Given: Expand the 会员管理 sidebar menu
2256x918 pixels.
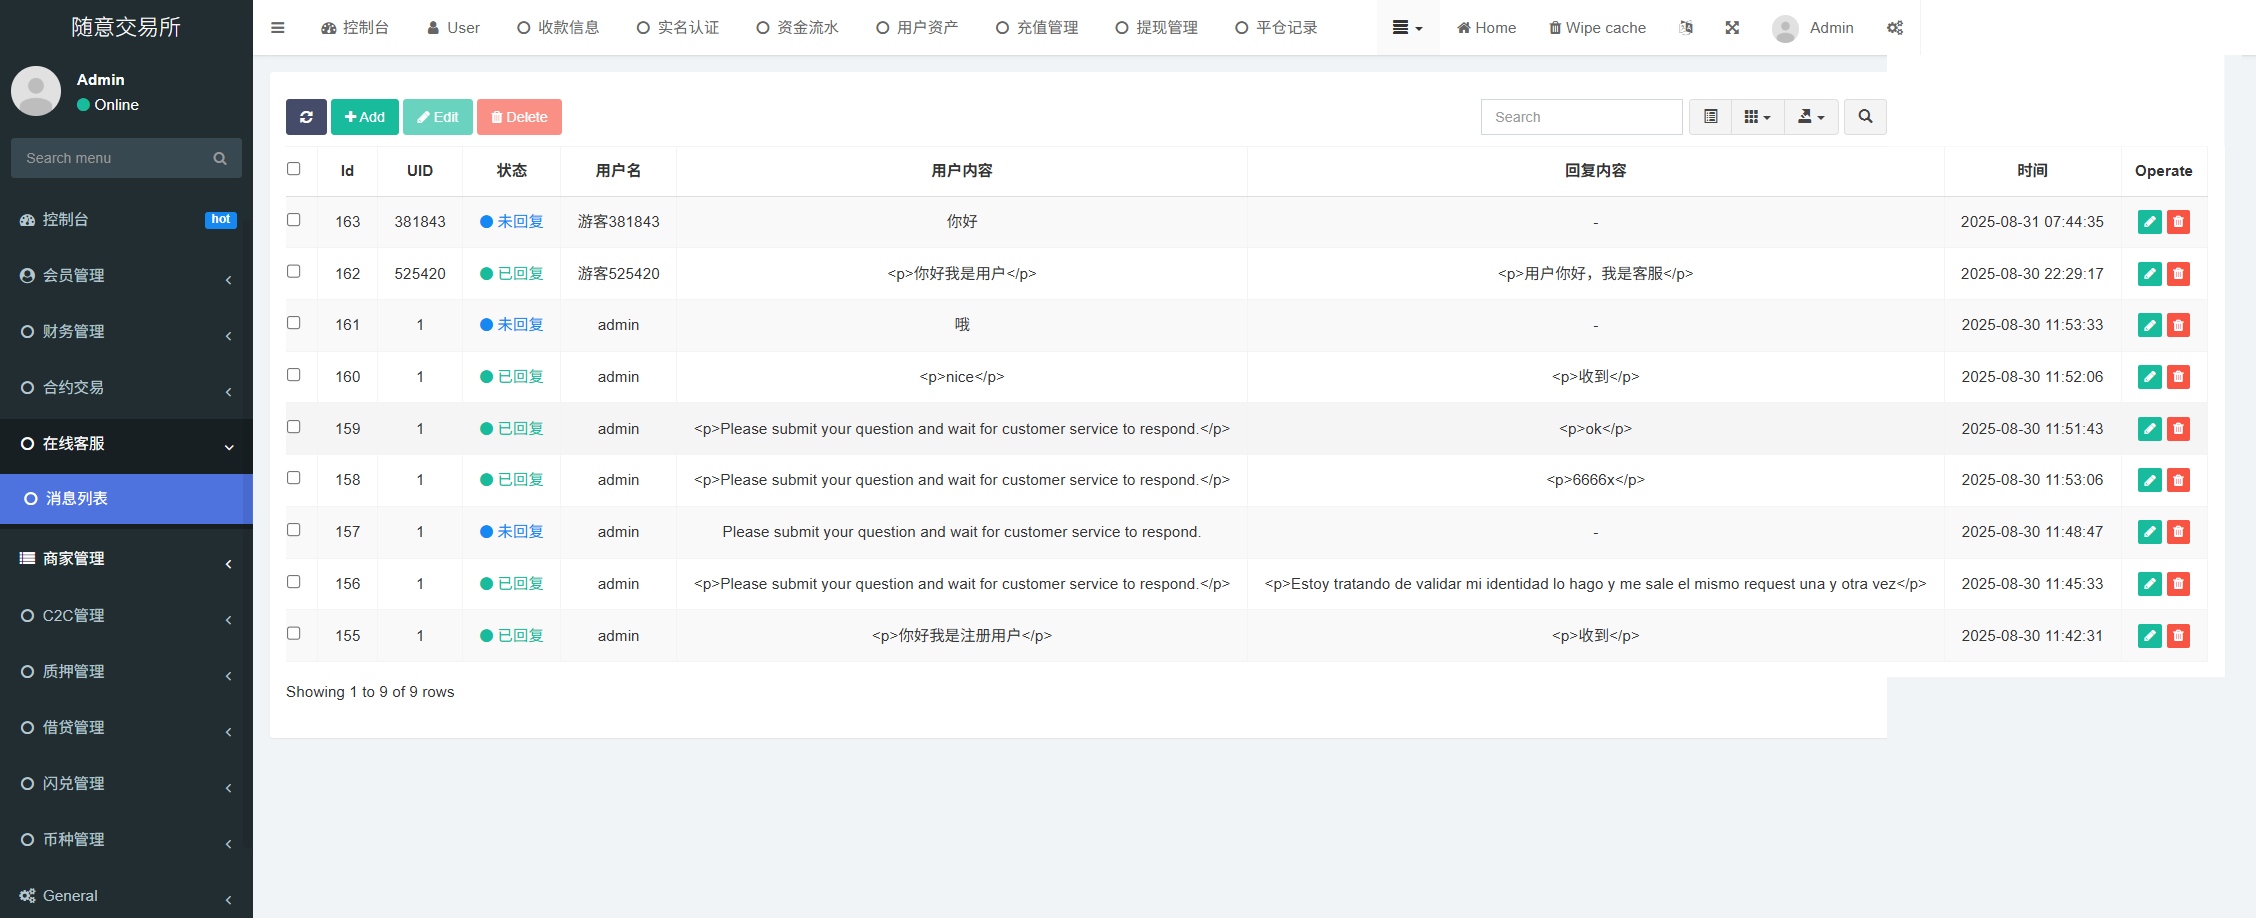Looking at the screenshot, I should point(126,276).
